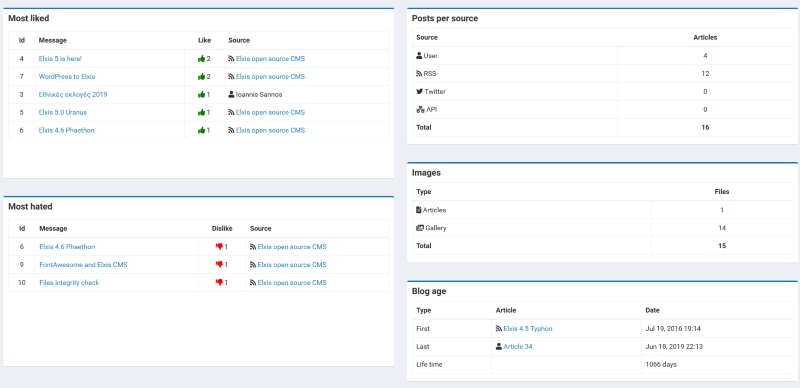Open 'Elxis 5.0 Uranus' message link
Image resolution: width=800 pixels, height=388 pixels.
(63, 112)
